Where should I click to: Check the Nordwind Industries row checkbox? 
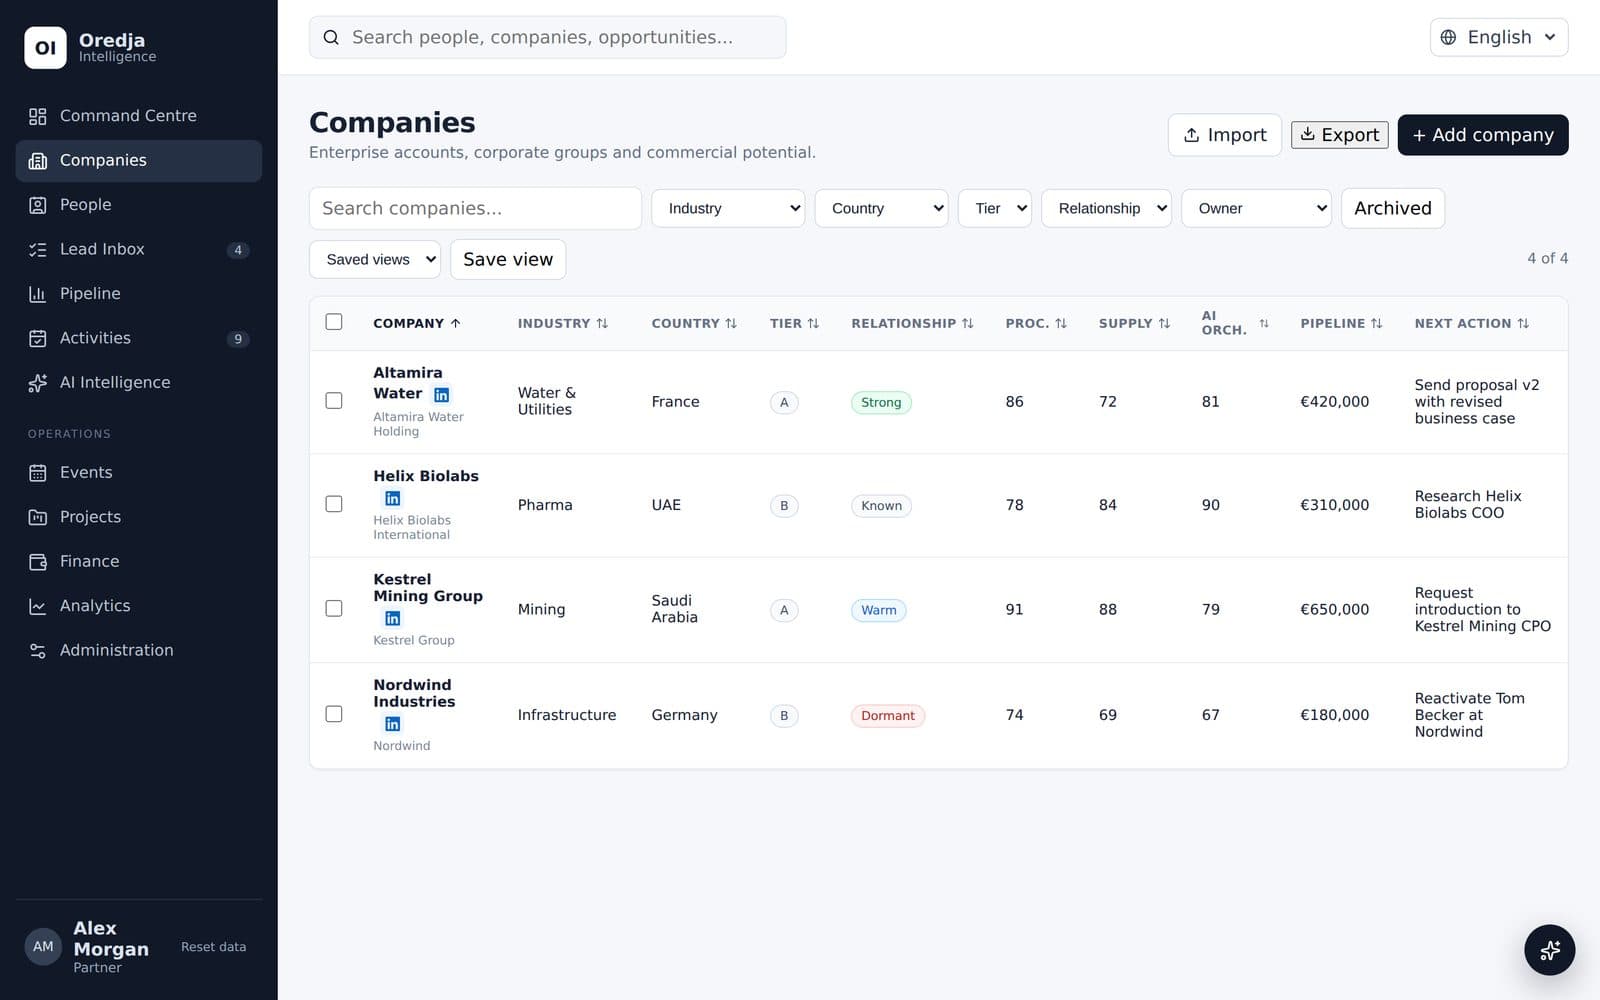click(x=334, y=714)
